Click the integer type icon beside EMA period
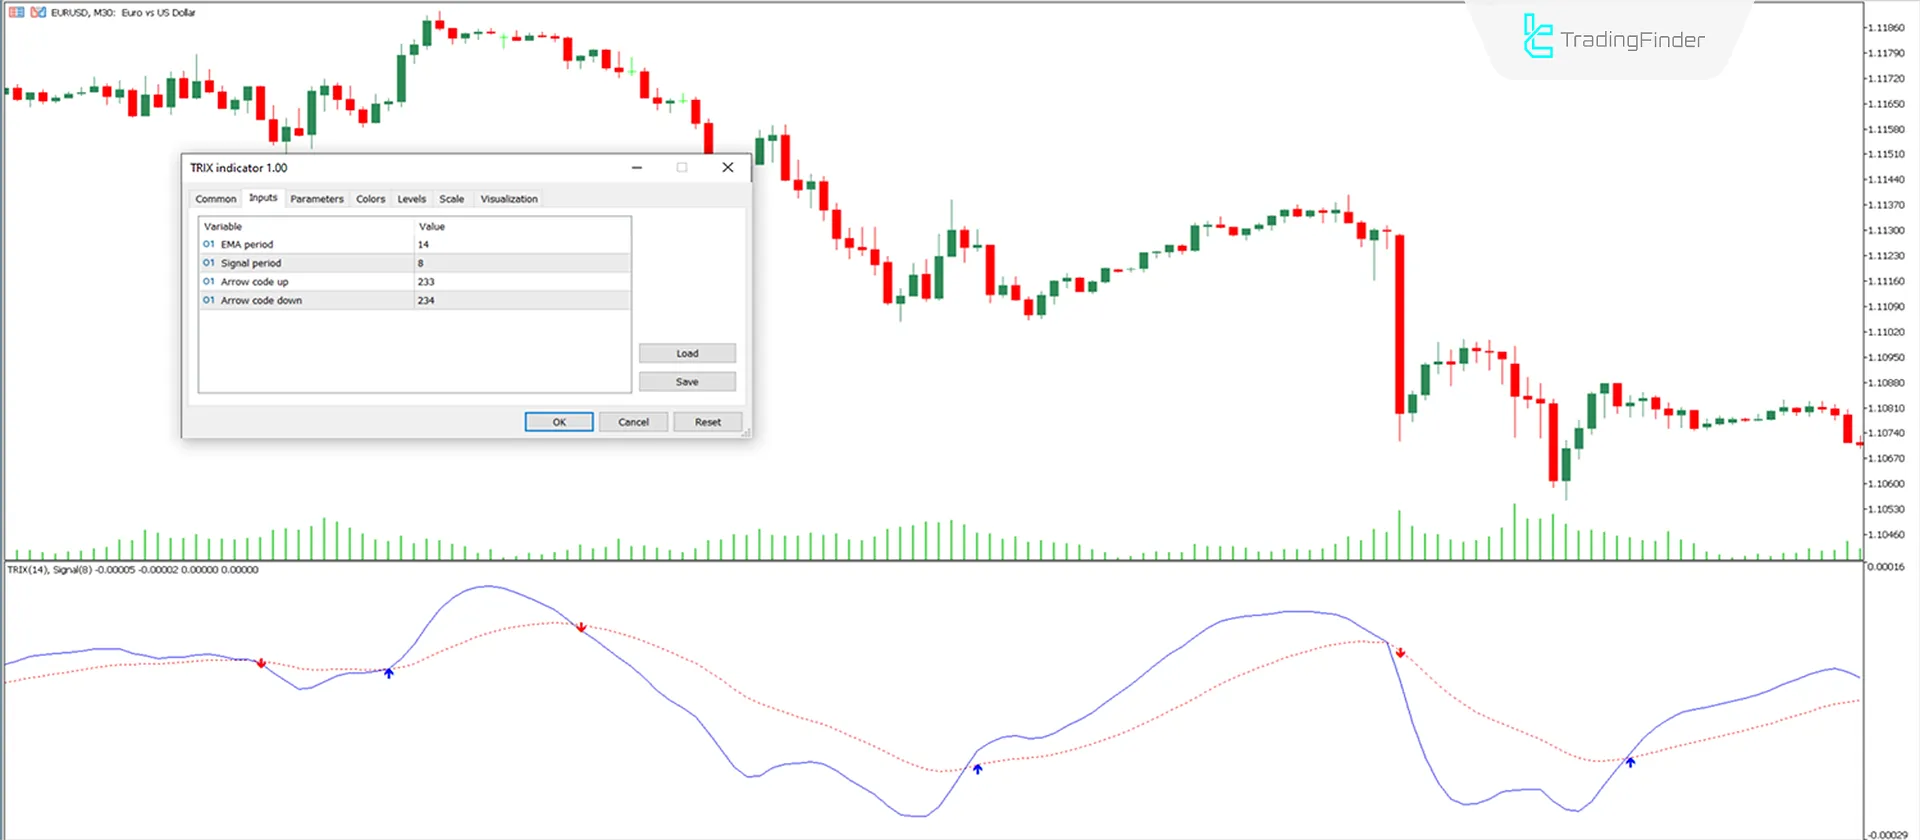Image resolution: width=1920 pixels, height=840 pixels. click(209, 244)
